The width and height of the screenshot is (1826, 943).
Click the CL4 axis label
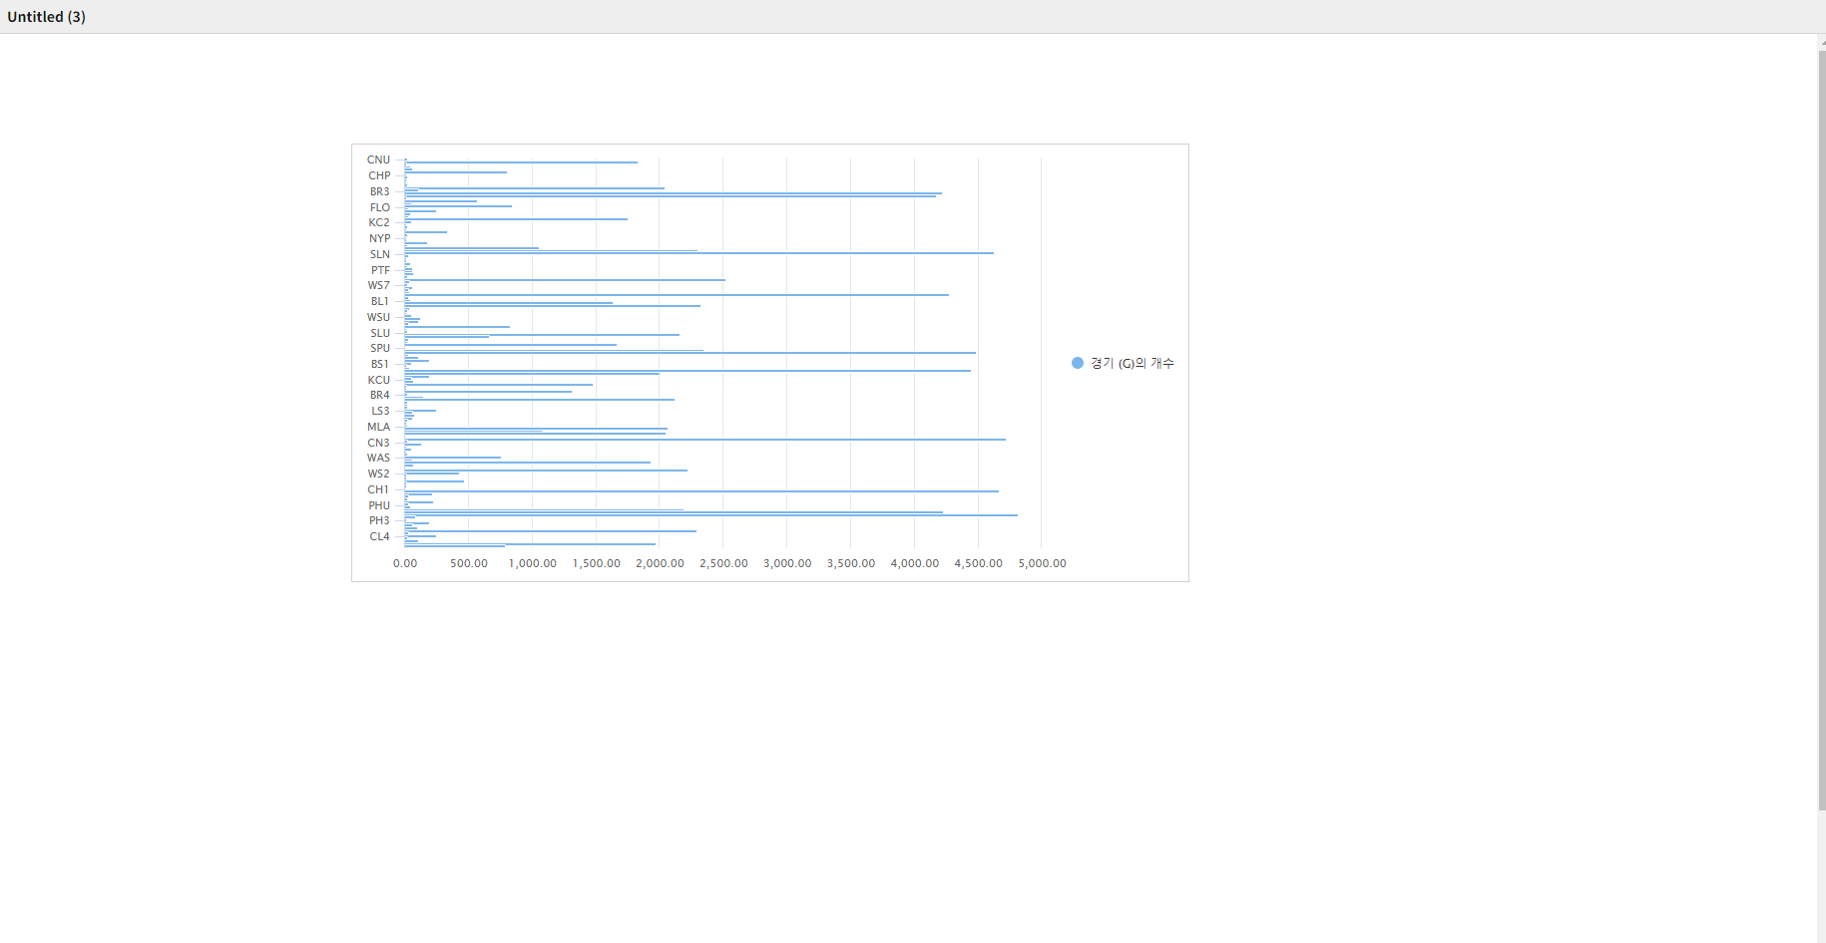(379, 537)
